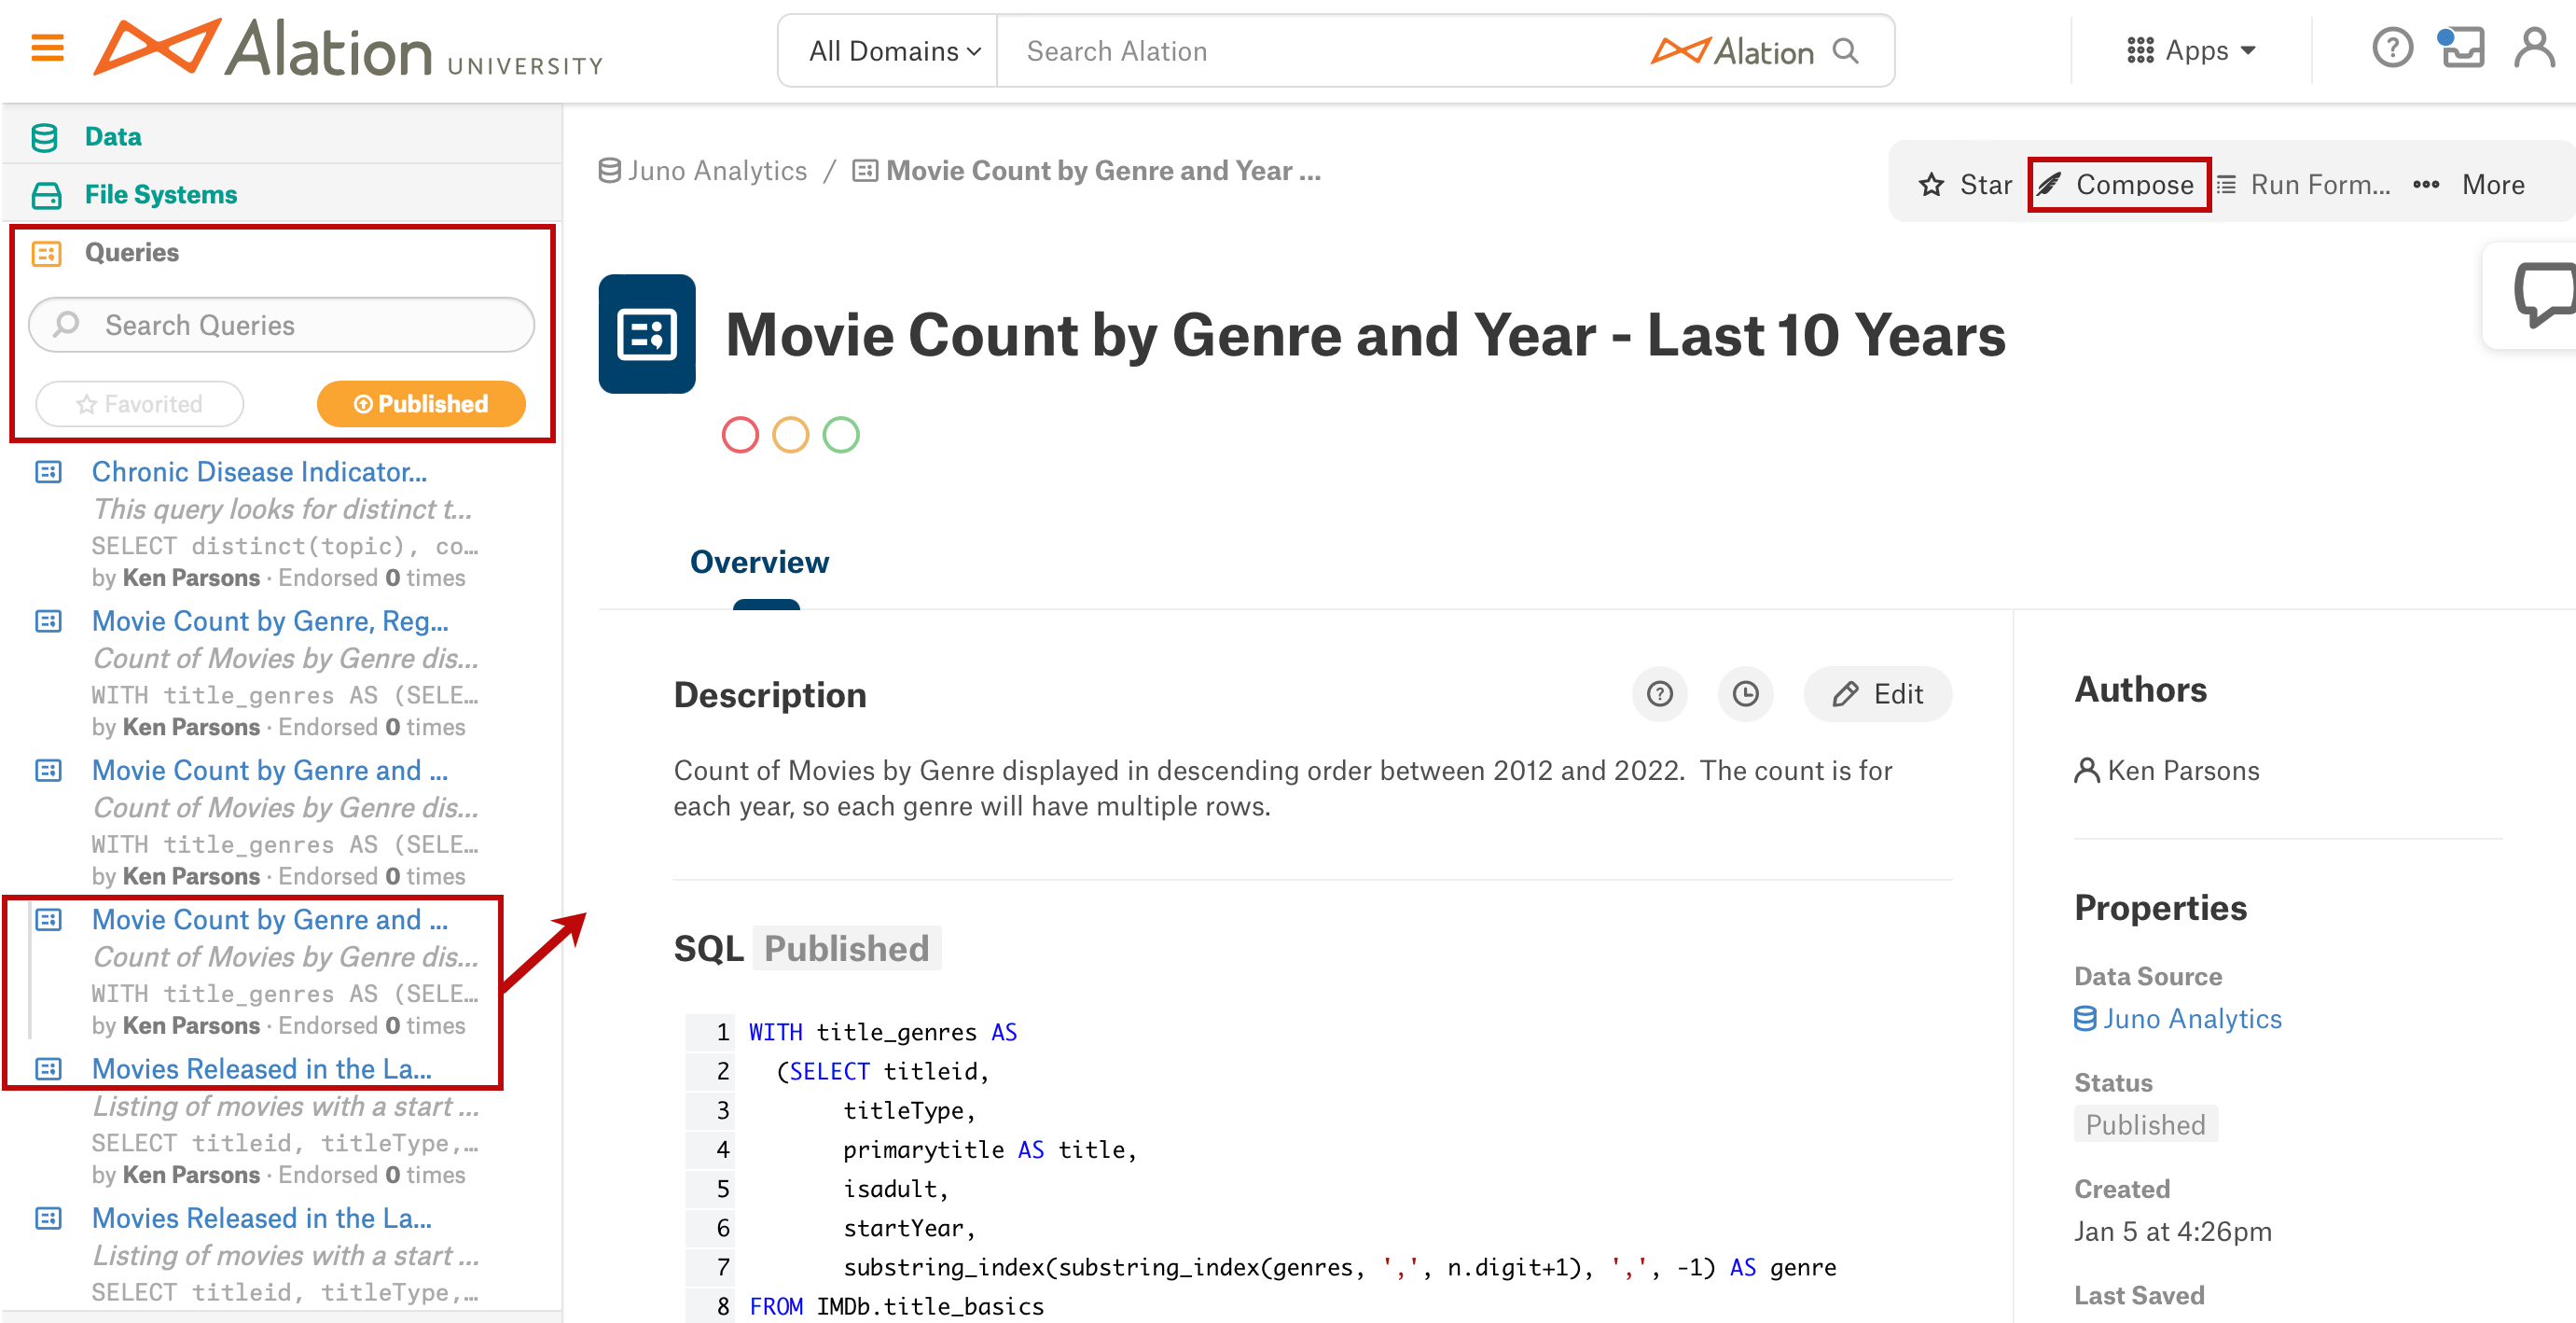Click the Description help icon
Screen dimensions: 2576x1323
click(x=1659, y=694)
